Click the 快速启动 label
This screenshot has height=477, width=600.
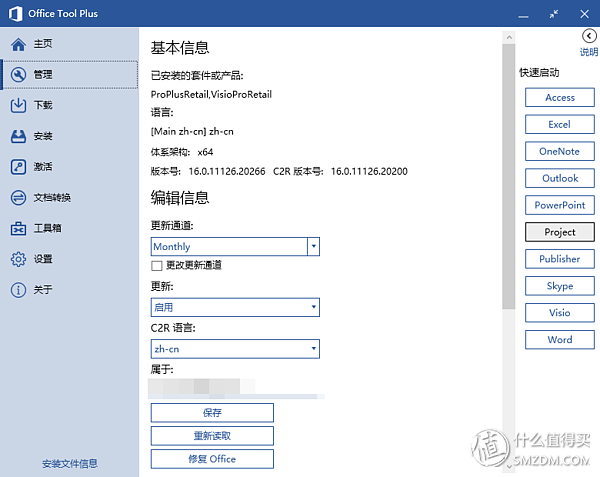click(x=539, y=73)
